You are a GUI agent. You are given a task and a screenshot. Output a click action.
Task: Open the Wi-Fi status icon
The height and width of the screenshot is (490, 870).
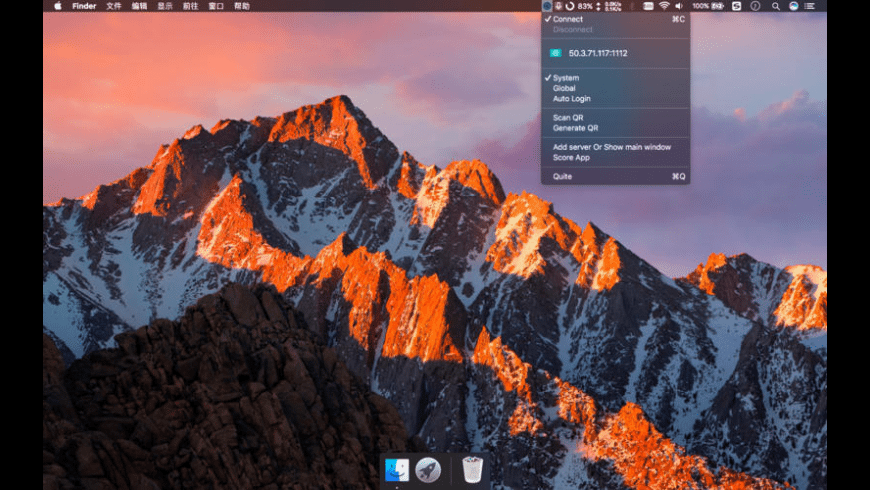(x=664, y=6)
